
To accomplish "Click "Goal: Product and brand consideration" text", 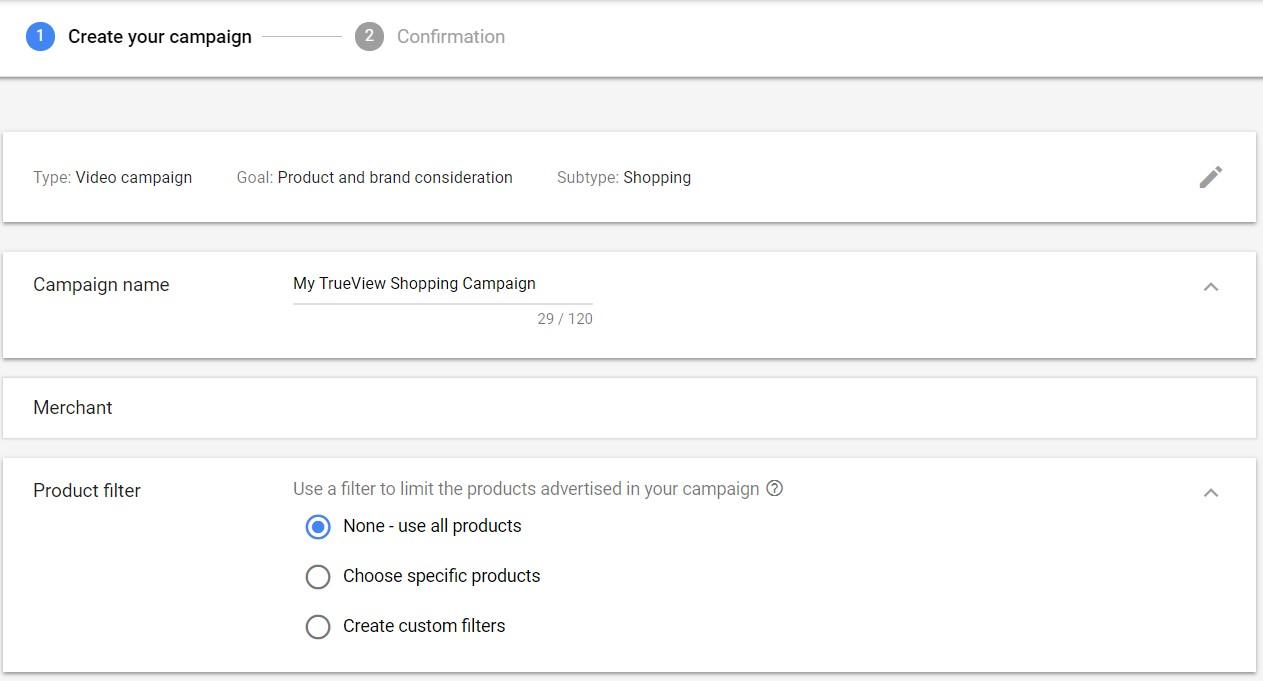I will point(374,178).
